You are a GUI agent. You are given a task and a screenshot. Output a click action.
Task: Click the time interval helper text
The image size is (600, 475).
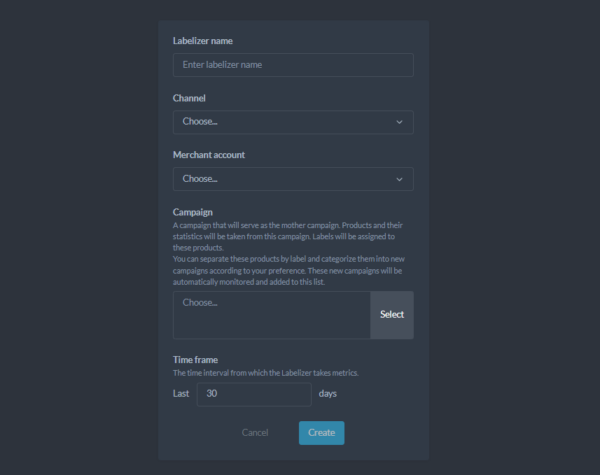pyautogui.click(x=265, y=373)
